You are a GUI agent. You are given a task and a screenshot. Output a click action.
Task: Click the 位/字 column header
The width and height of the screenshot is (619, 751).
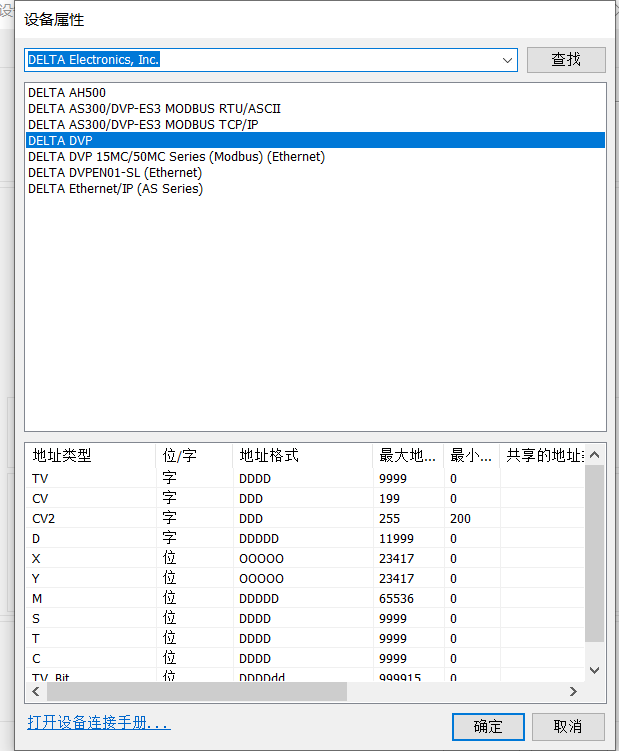(194, 455)
